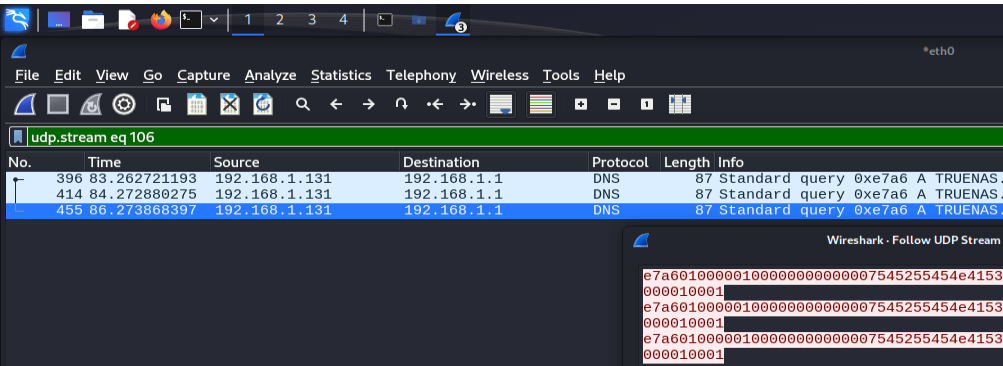Screen dimensions: 1003x366
Task: Open the terminal emulator launcher
Action: pos(191,20)
